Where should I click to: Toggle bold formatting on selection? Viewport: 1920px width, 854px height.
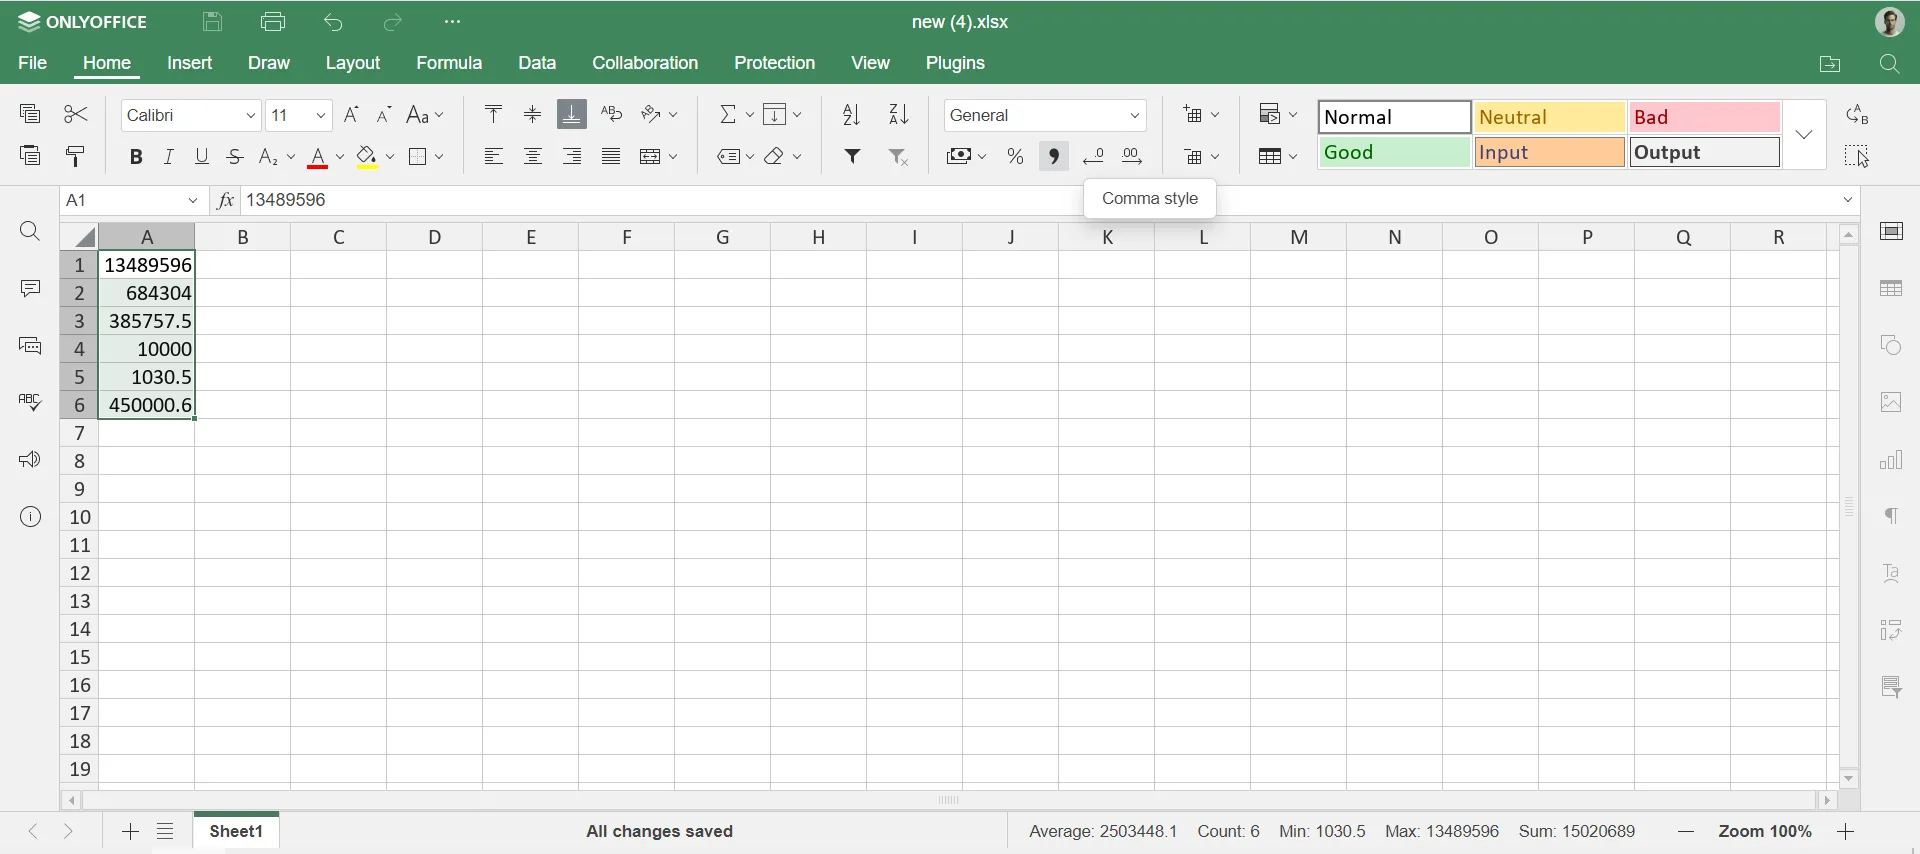click(x=136, y=157)
